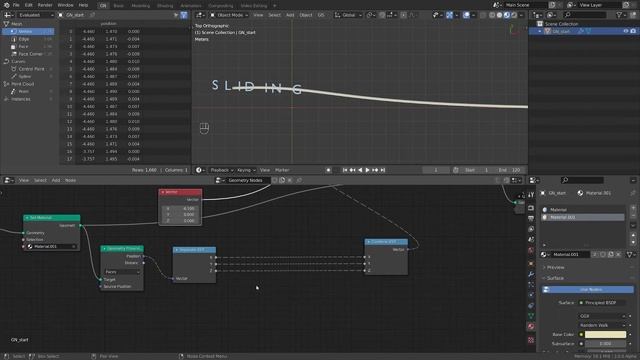
Task: Jump to timeline end frame
Action: tap(383, 170)
